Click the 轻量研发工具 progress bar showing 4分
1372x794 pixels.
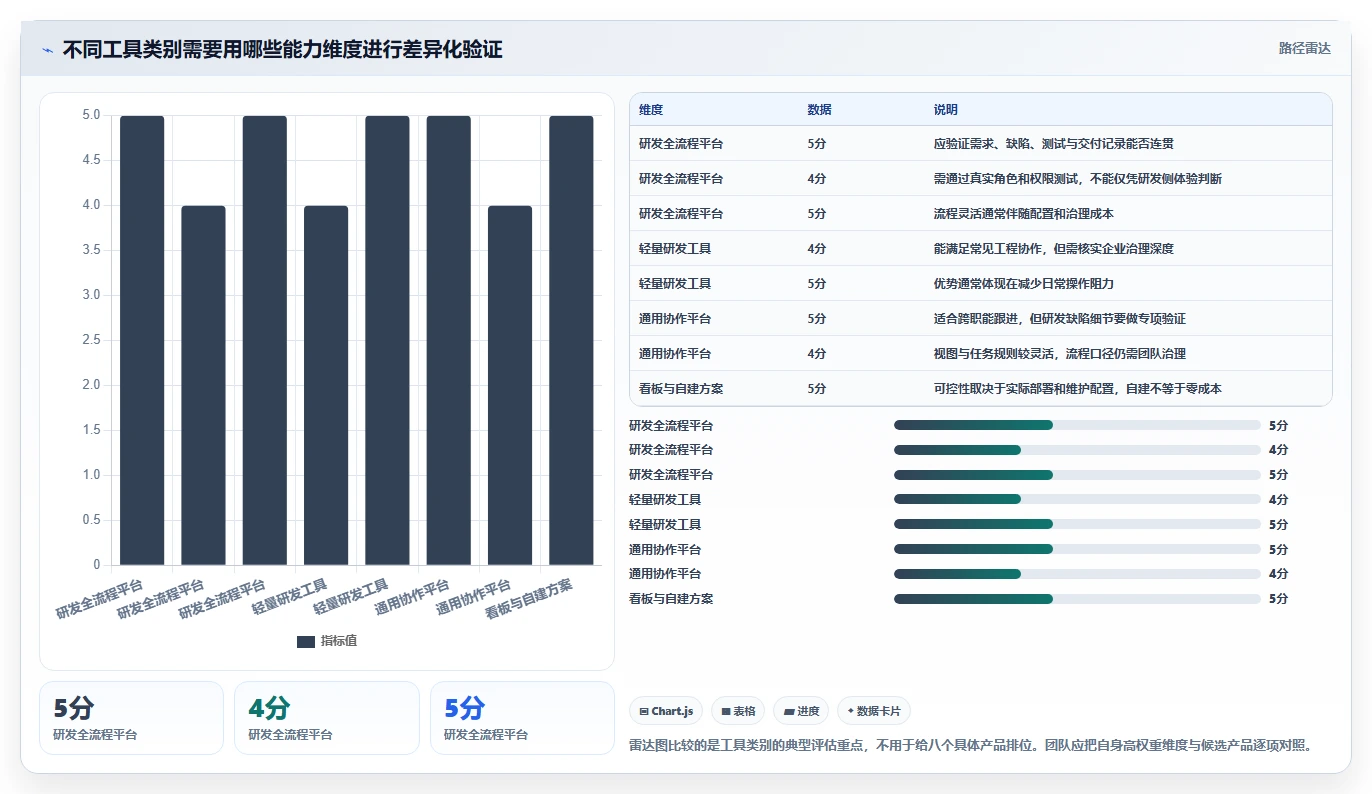(x=1077, y=499)
